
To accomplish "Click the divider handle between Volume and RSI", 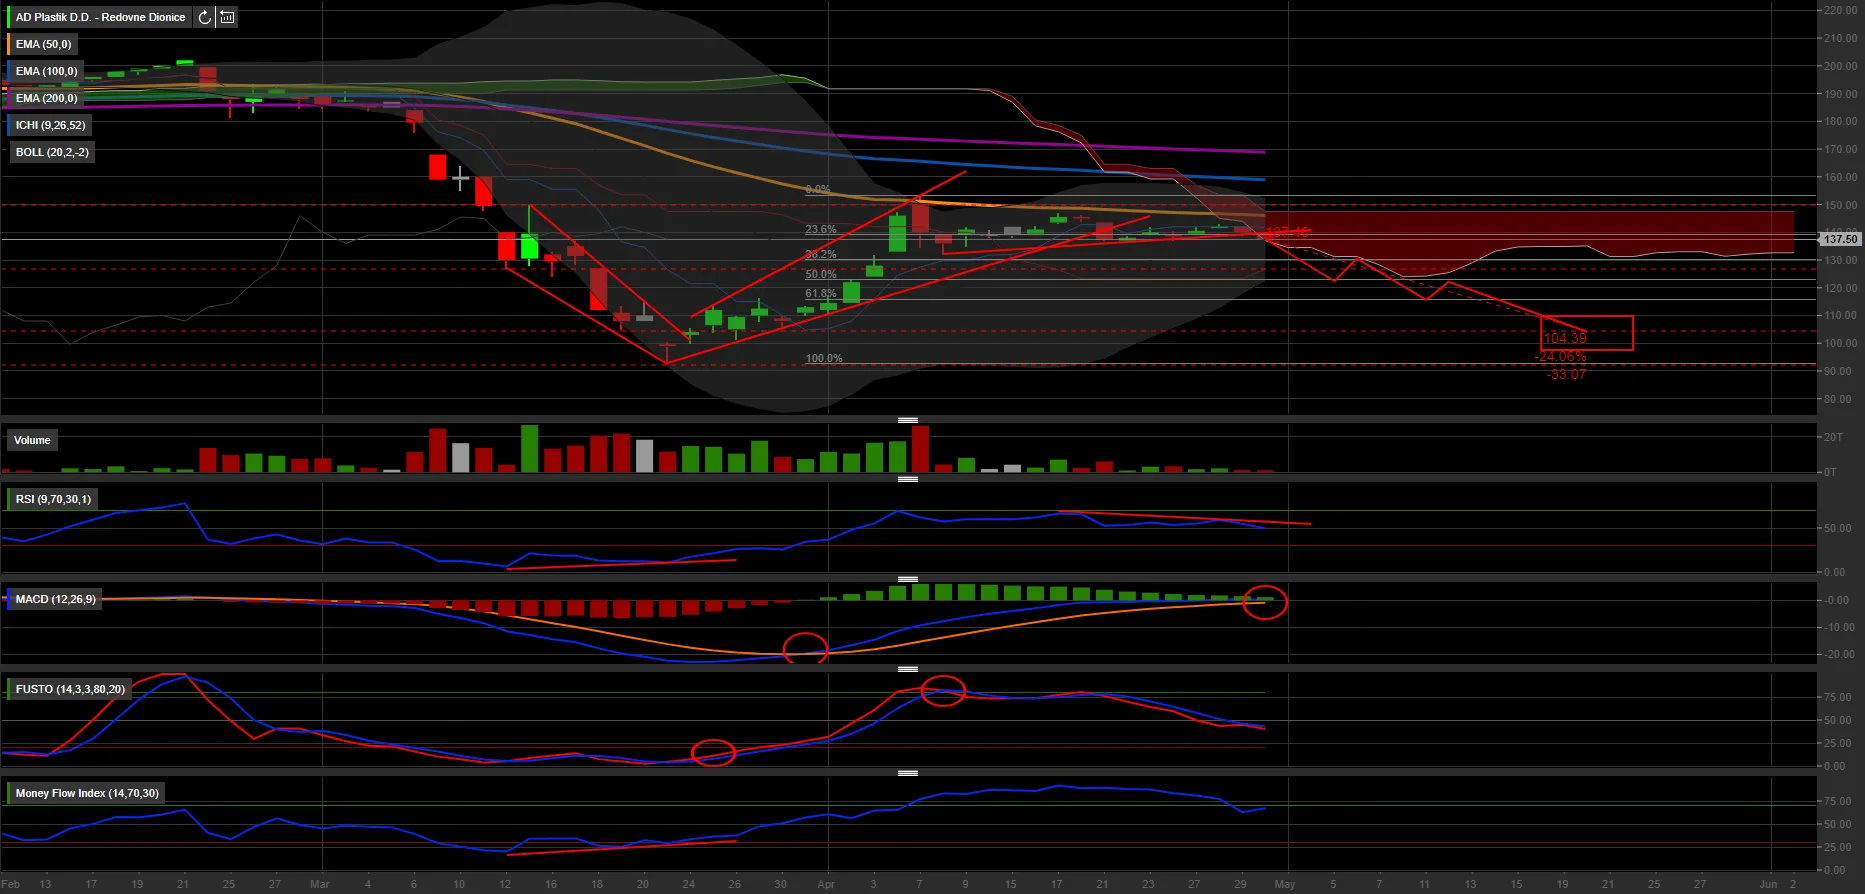I will (x=908, y=479).
